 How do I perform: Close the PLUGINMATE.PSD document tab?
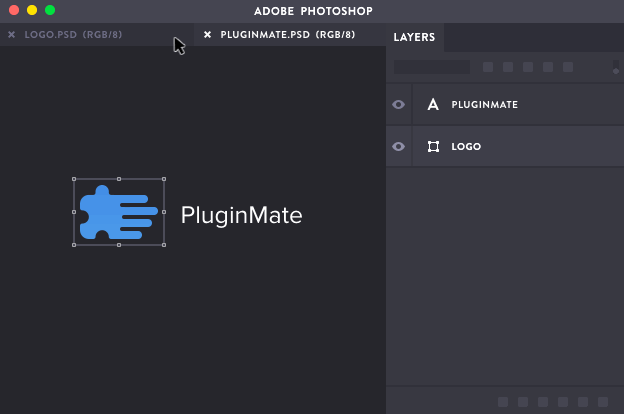pos(208,35)
